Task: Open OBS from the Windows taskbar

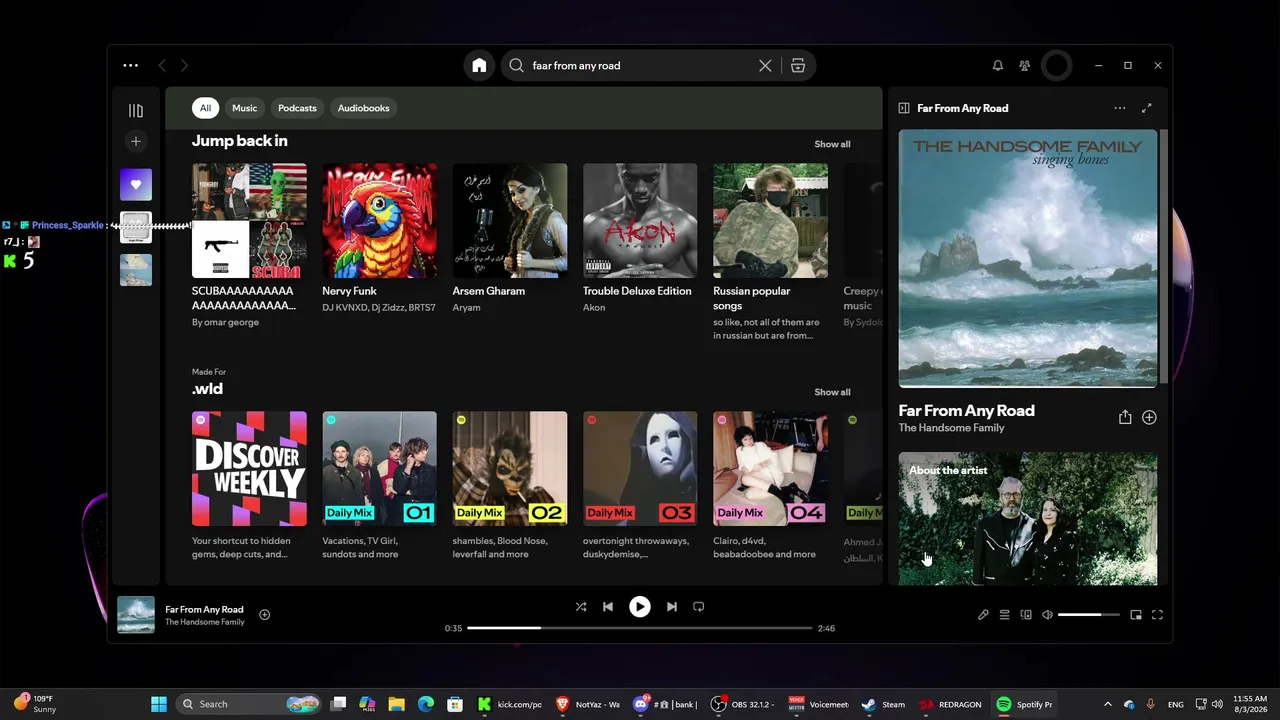Action: click(743, 704)
